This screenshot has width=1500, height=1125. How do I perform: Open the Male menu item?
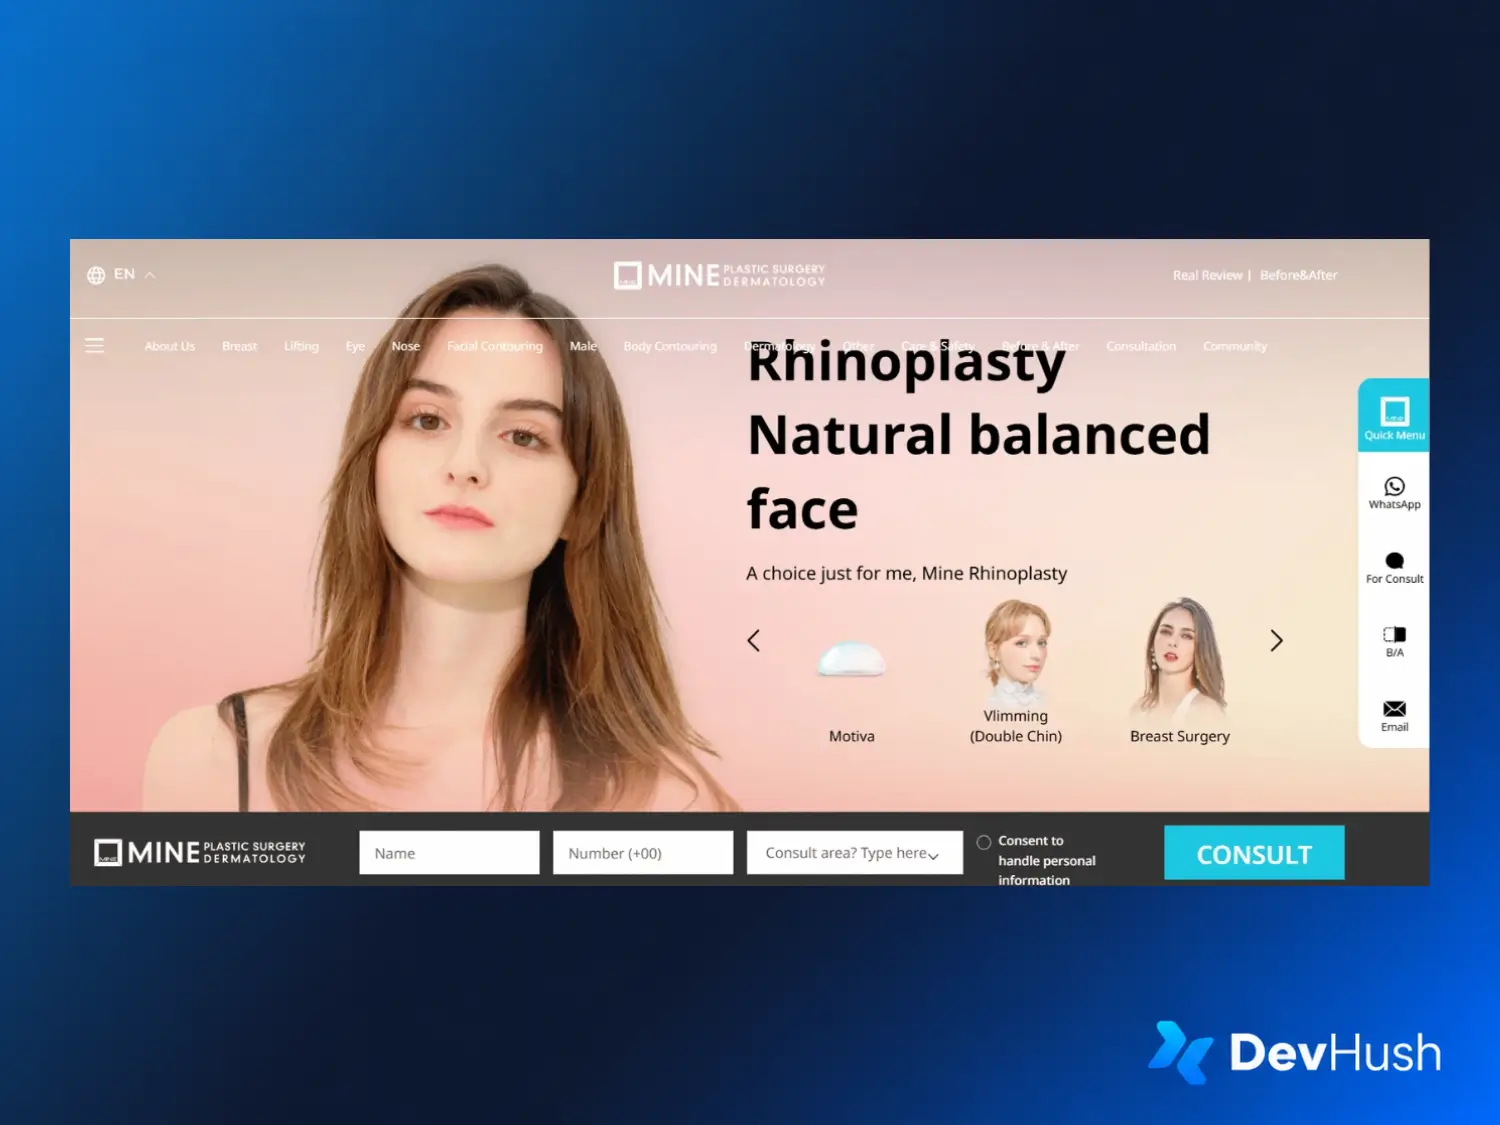(x=583, y=346)
